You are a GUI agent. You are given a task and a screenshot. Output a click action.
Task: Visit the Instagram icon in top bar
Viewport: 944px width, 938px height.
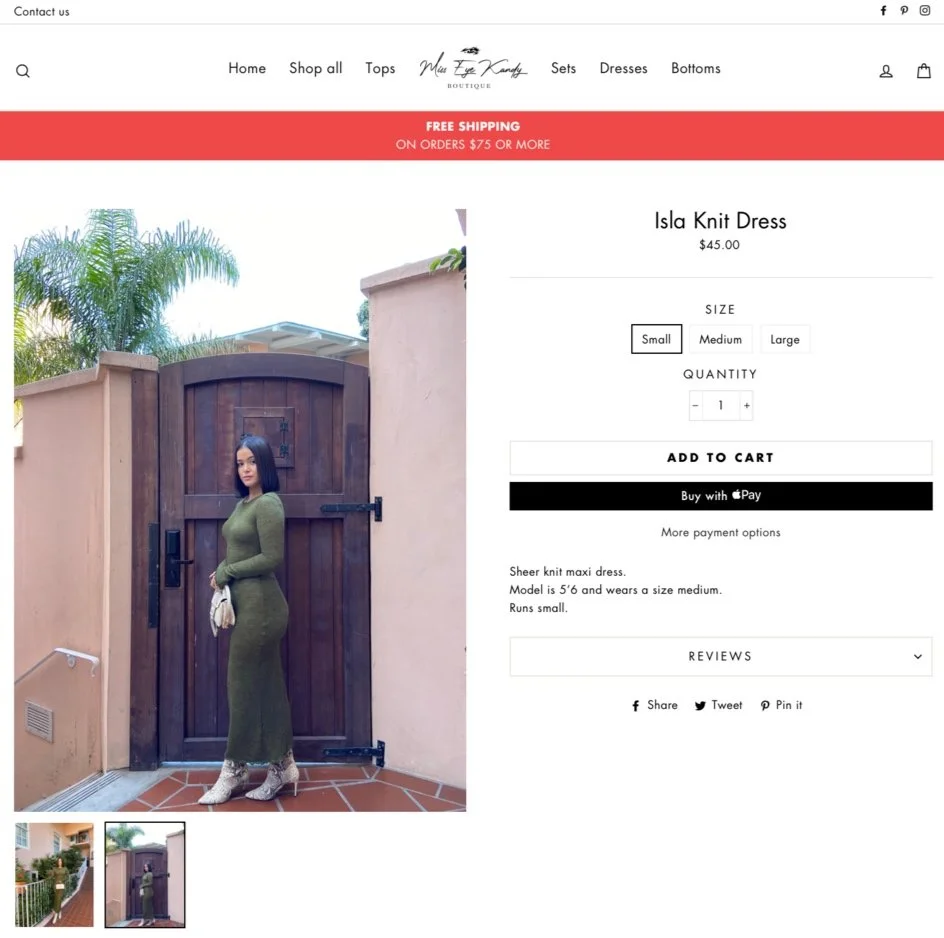pyautogui.click(x=925, y=10)
